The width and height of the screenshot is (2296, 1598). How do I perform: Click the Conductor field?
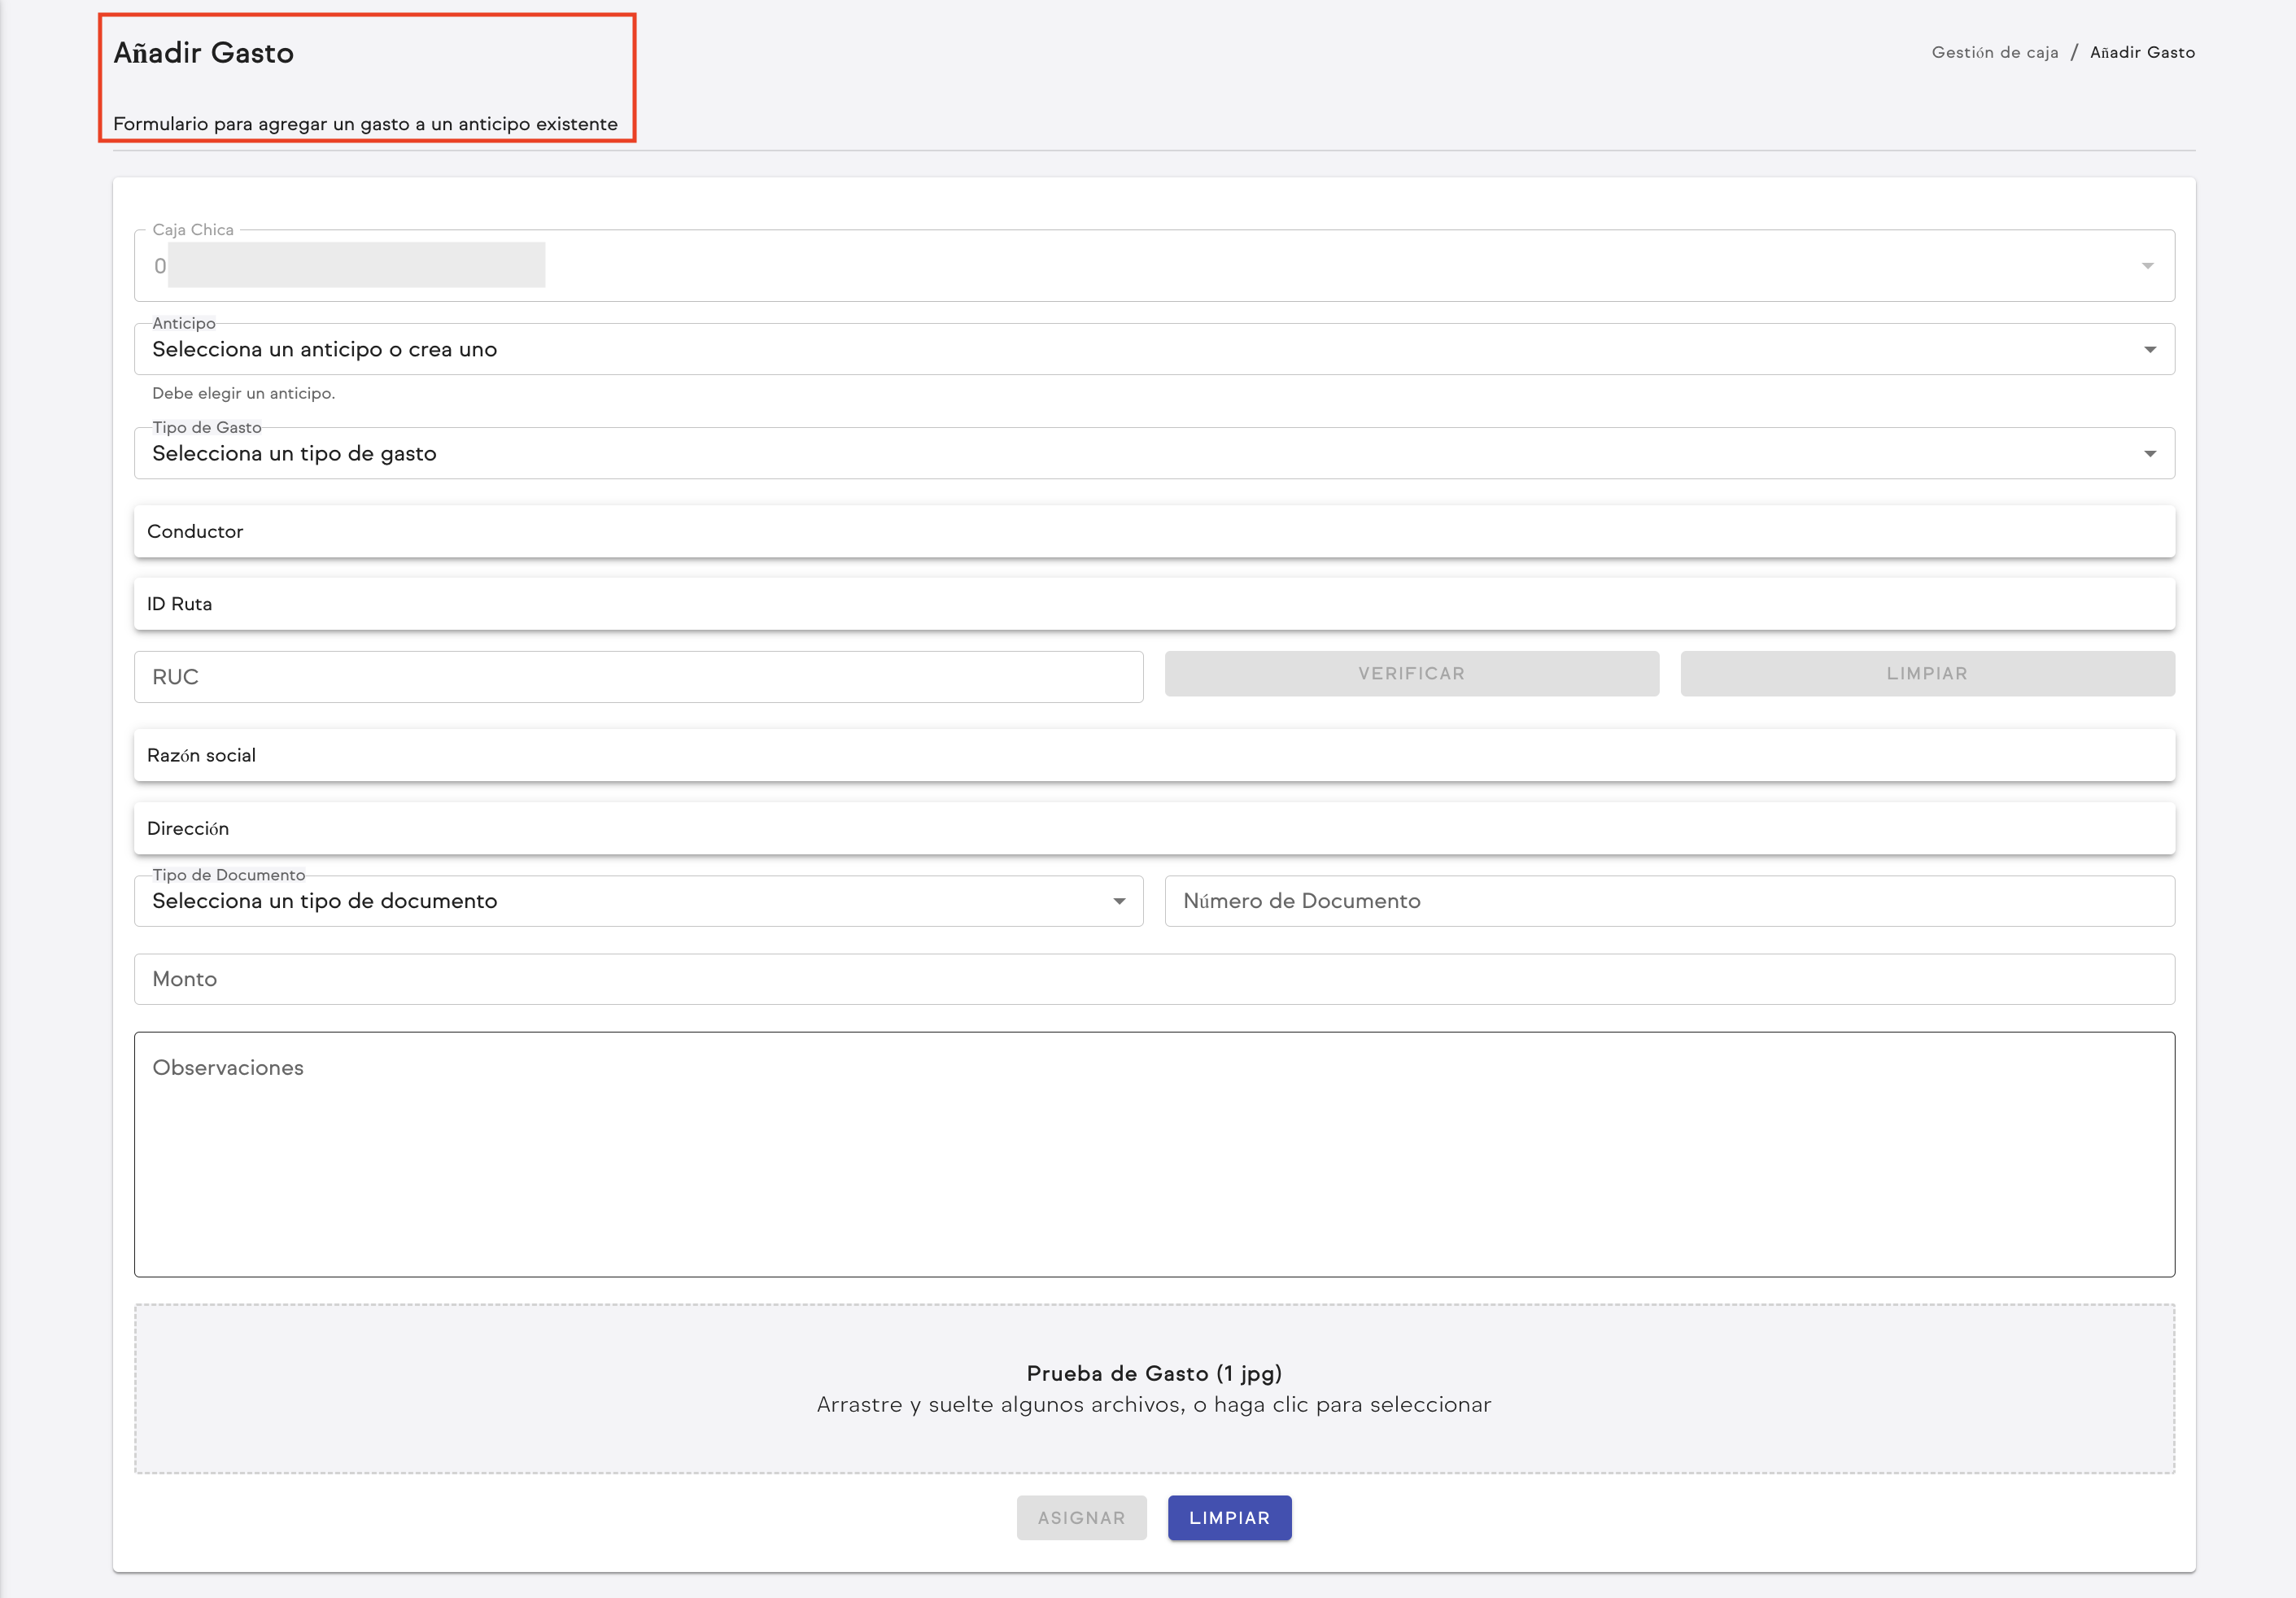(1153, 532)
